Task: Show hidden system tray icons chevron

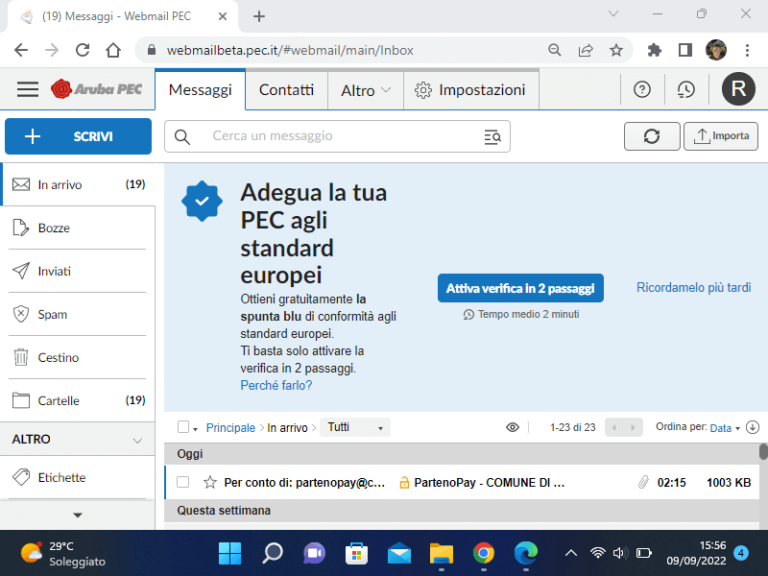Action: point(571,553)
